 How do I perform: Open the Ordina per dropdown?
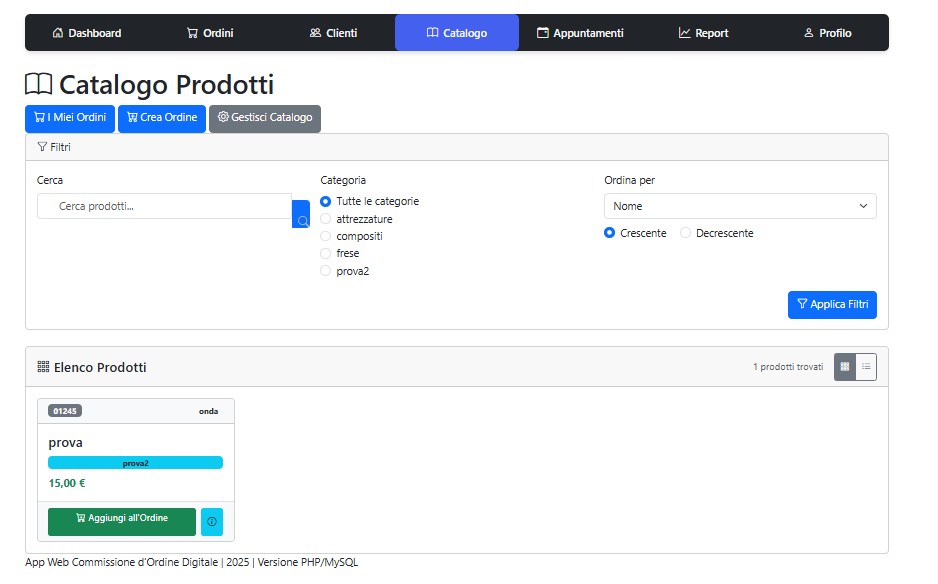tap(740, 206)
